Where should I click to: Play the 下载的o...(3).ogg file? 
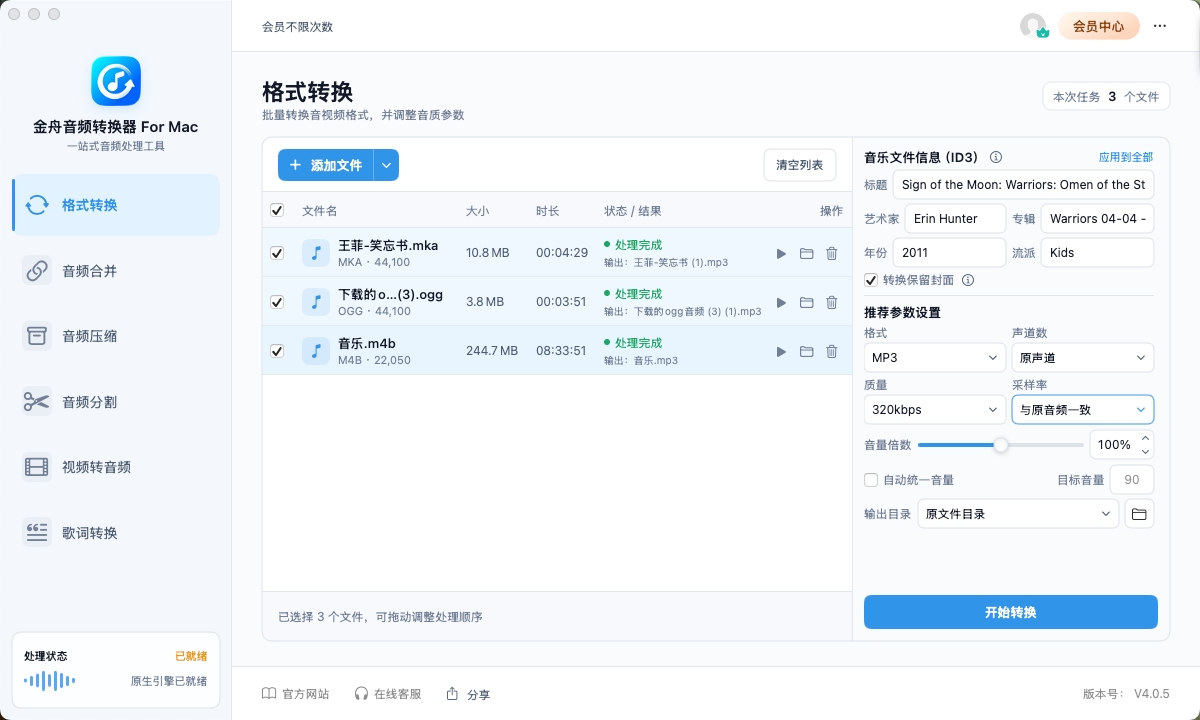[781, 303]
